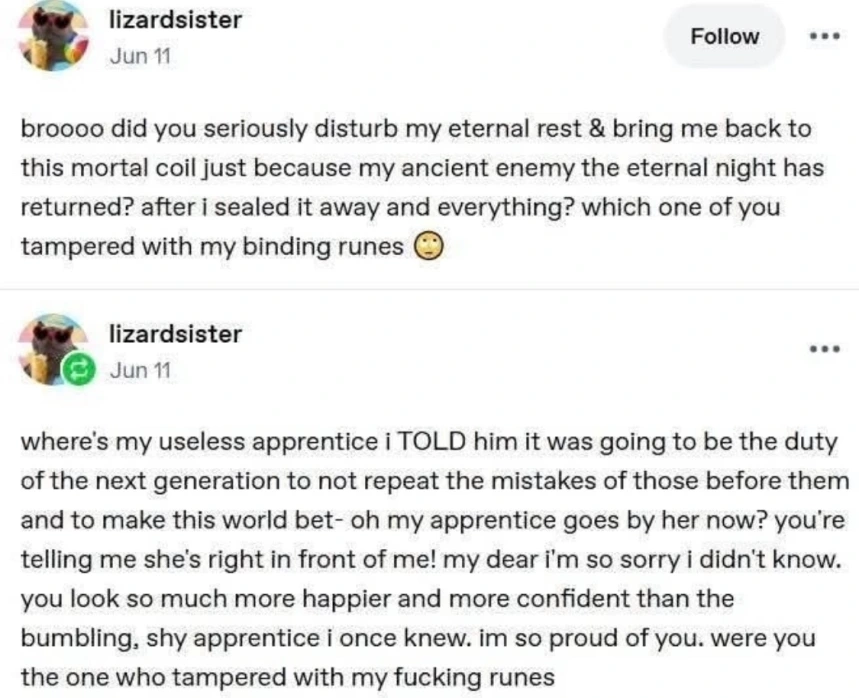Open the lizardsister username on the reblog
The width and height of the screenshot is (859, 698).
pyautogui.click(x=174, y=333)
